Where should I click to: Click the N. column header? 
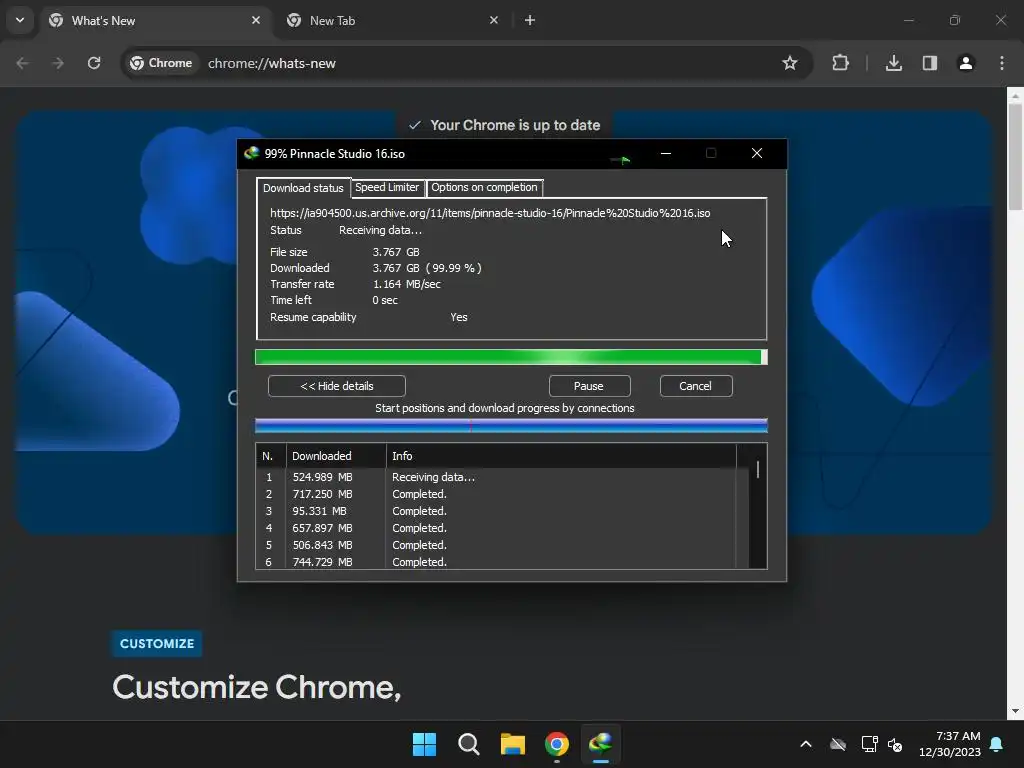click(x=271, y=456)
